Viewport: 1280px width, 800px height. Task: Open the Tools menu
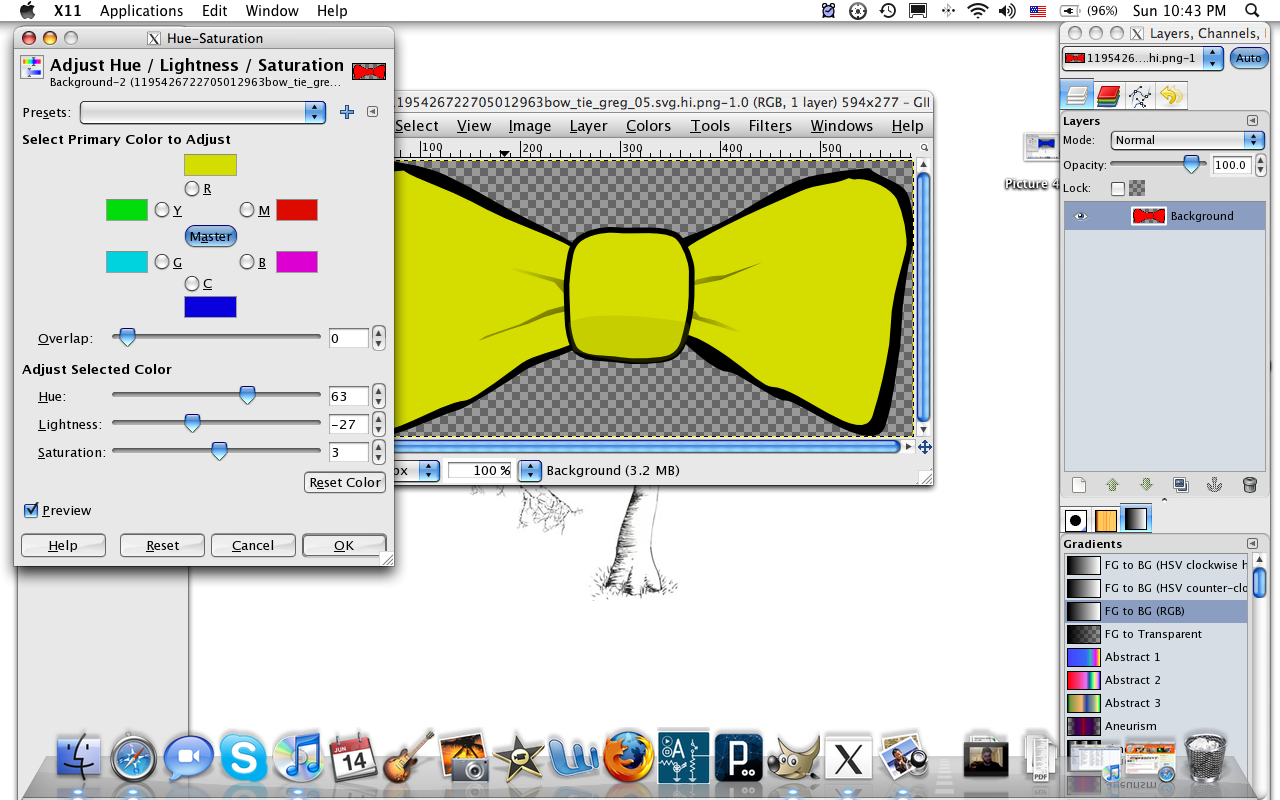pyautogui.click(x=710, y=126)
